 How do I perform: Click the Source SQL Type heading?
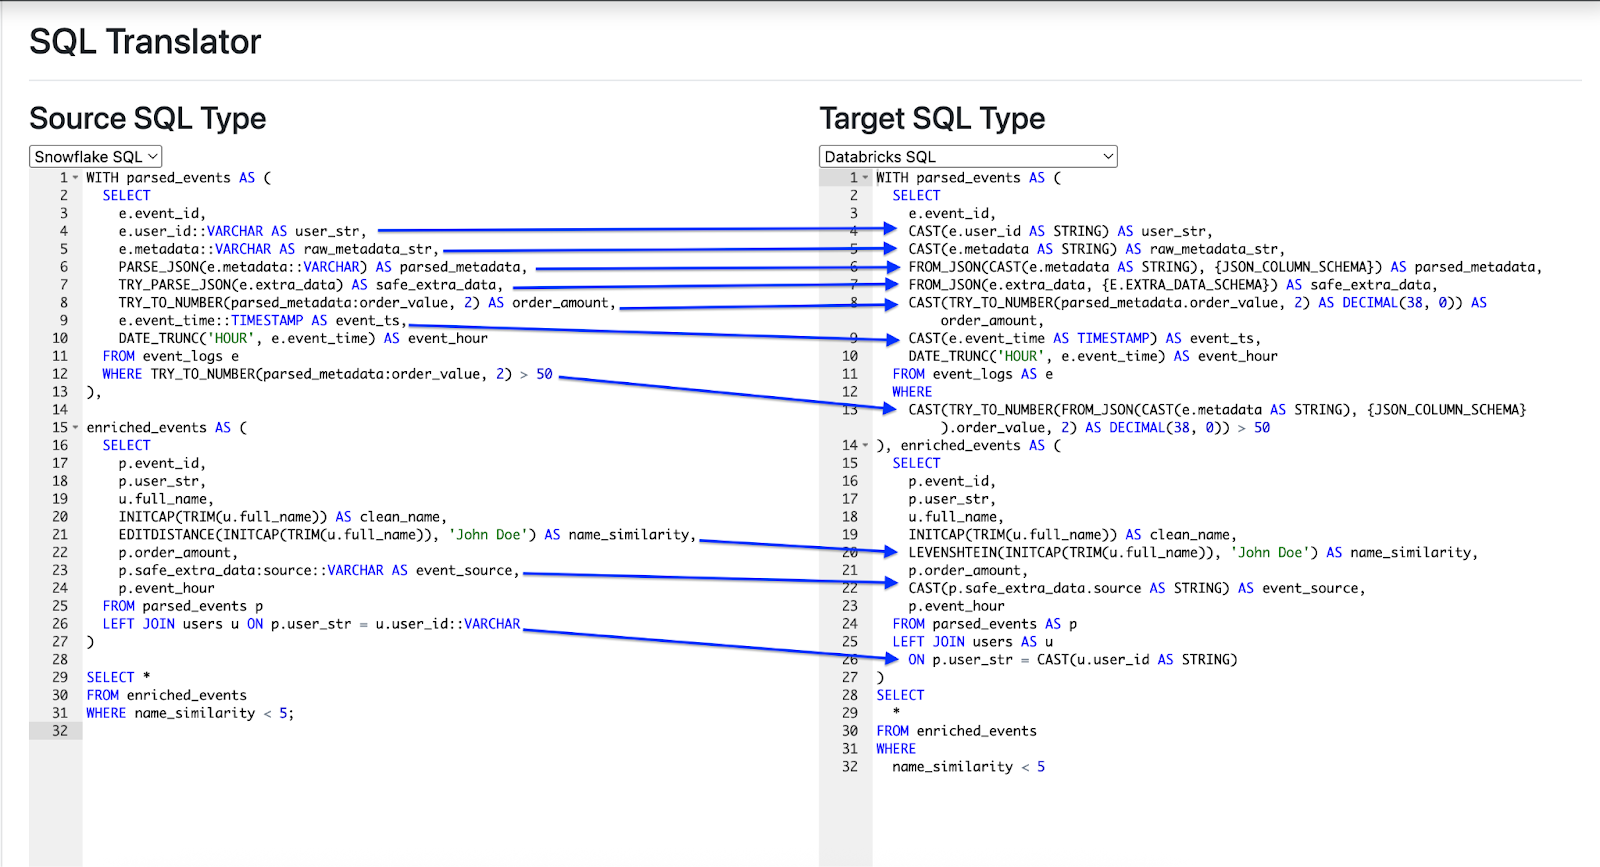(x=148, y=118)
